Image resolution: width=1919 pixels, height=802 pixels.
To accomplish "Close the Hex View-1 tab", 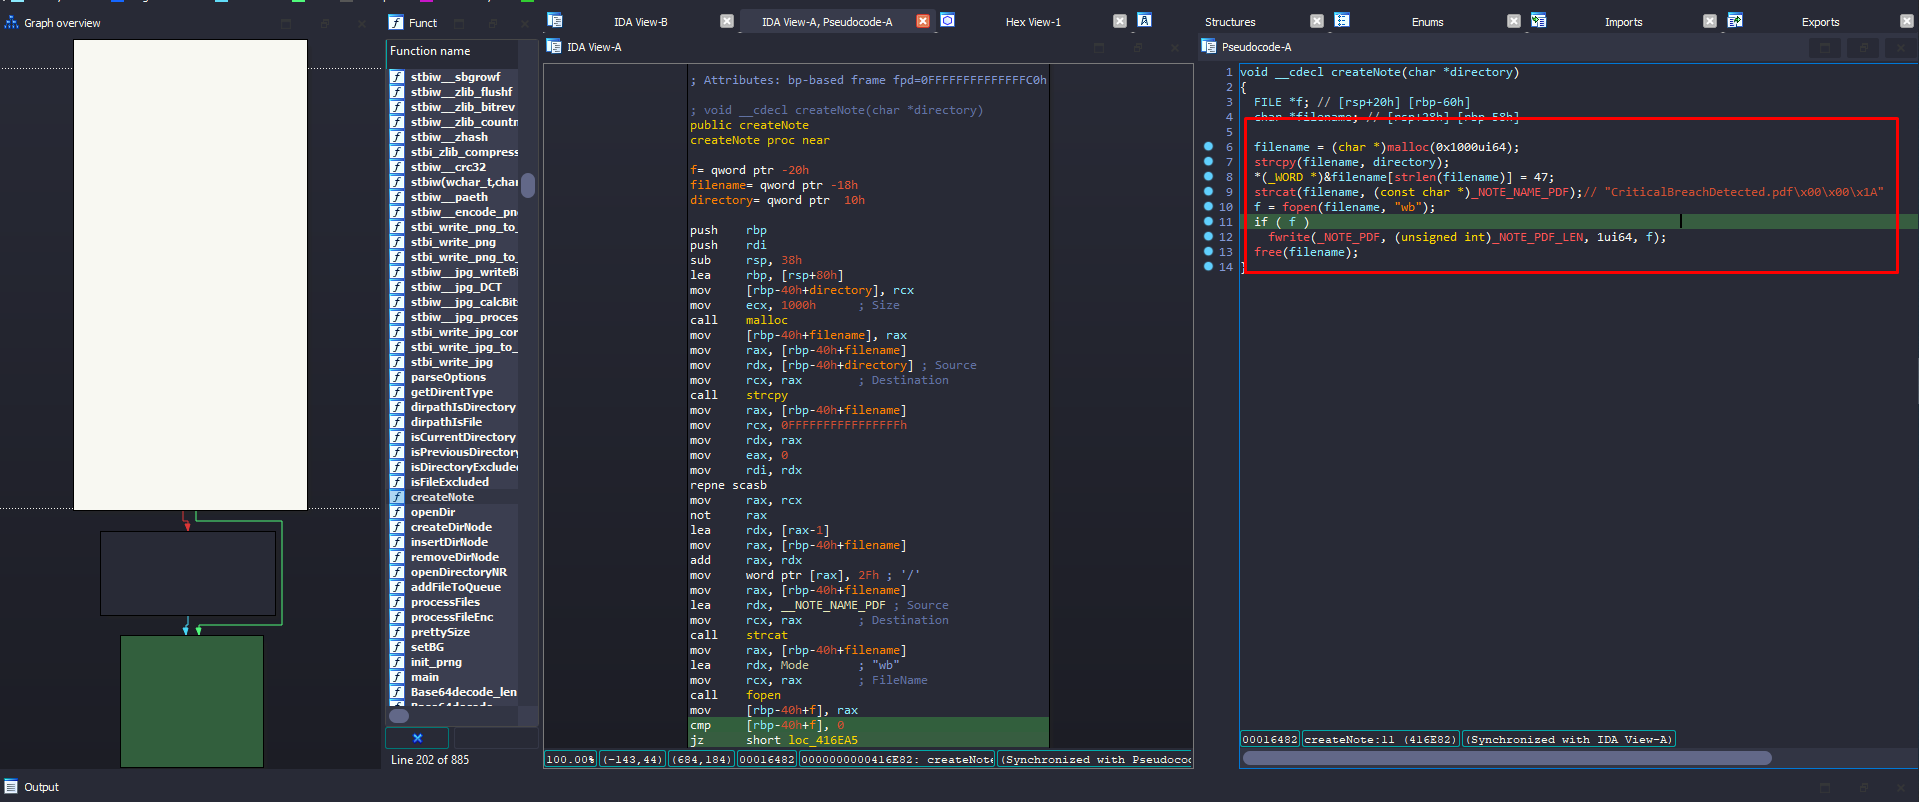I will point(1120,21).
